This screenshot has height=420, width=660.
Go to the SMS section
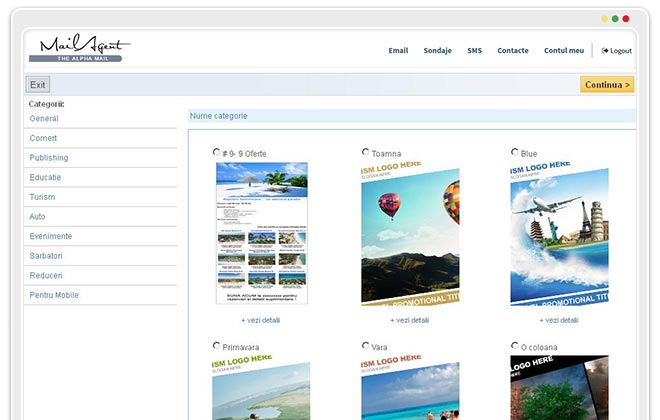(474, 51)
